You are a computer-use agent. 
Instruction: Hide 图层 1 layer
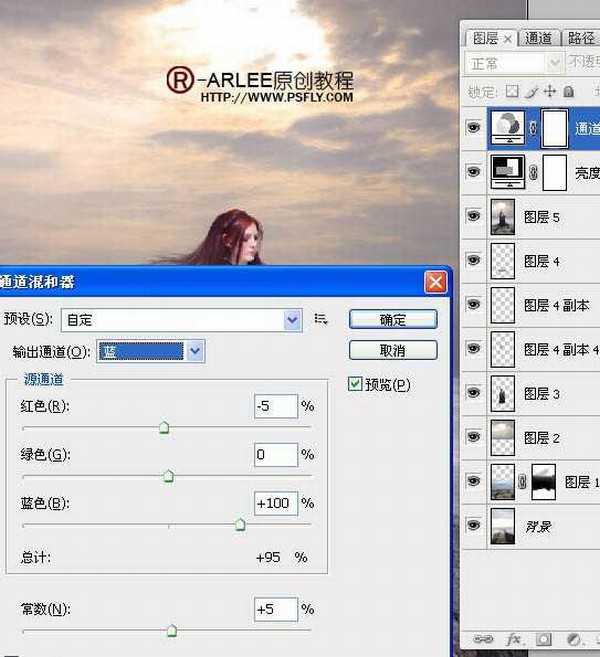(x=473, y=481)
